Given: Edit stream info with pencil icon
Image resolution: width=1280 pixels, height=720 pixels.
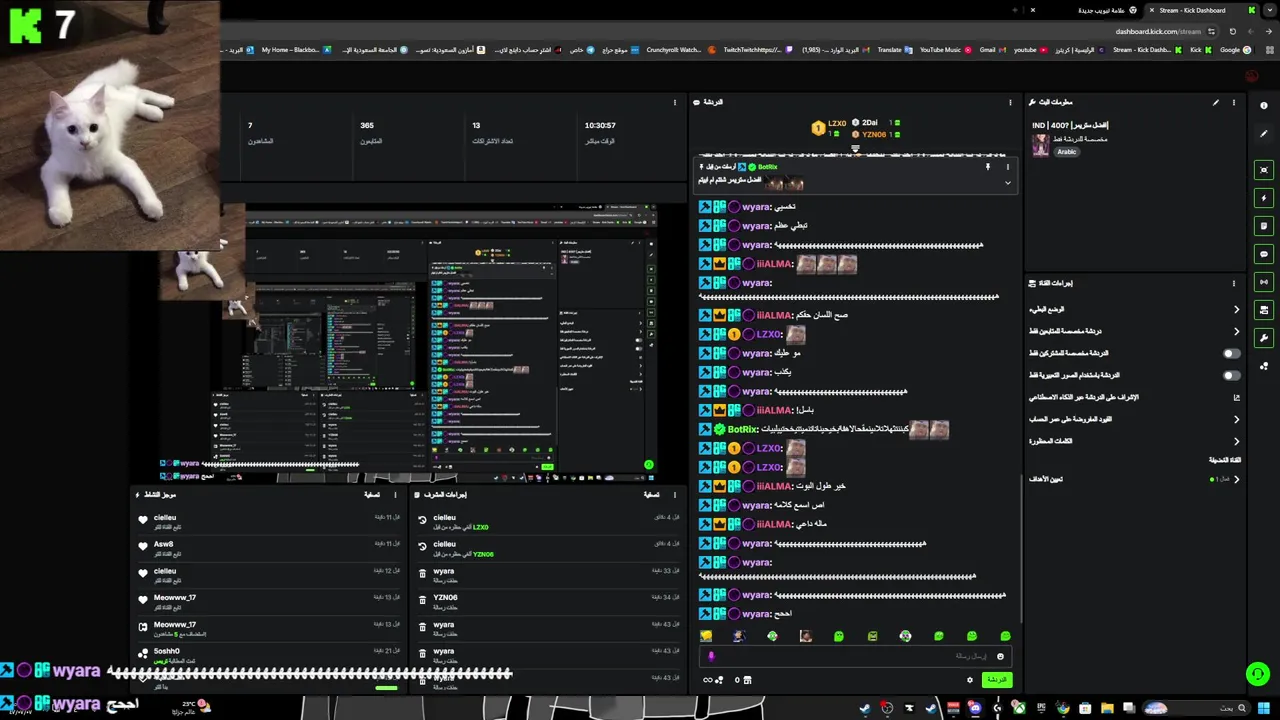Looking at the screenshot, I should point(1216,102).
